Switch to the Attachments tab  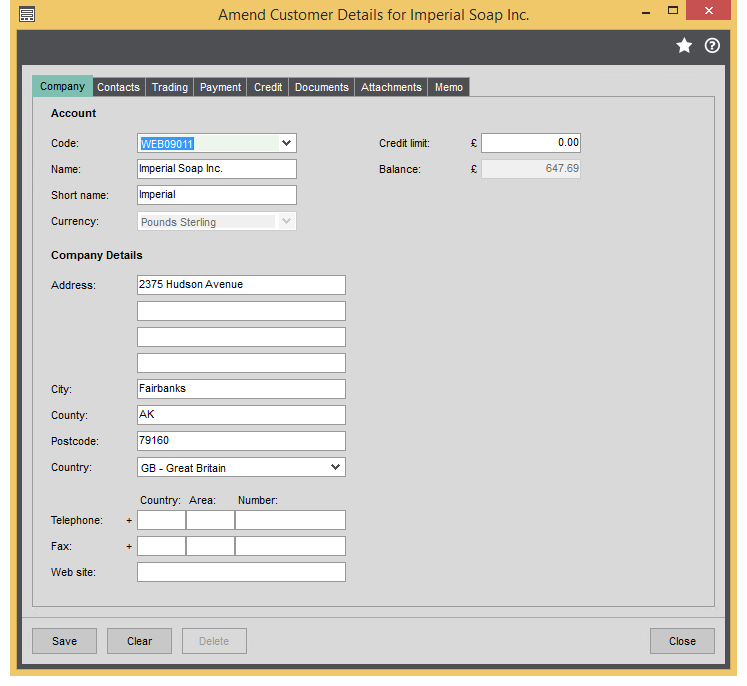391,87
